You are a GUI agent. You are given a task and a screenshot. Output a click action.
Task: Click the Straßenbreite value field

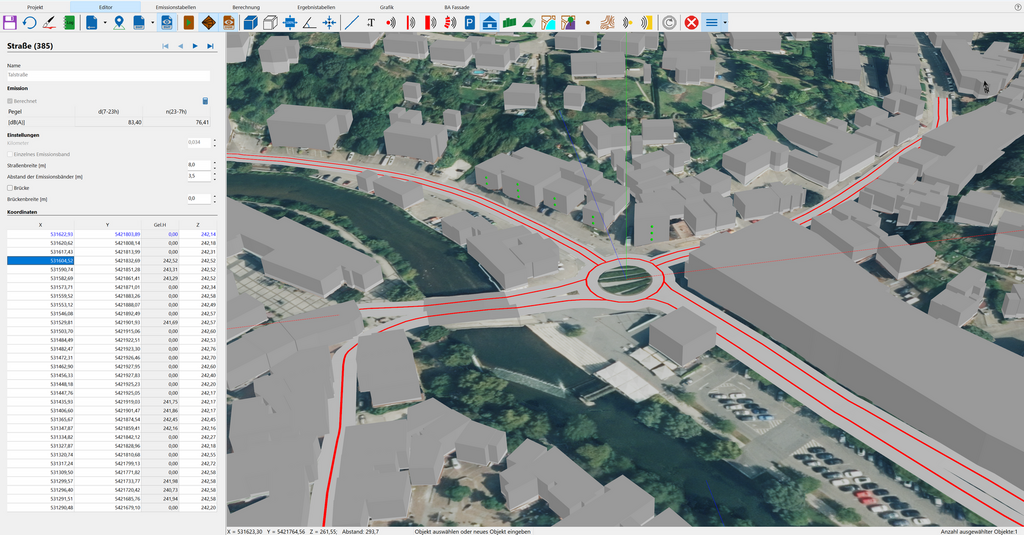click(x=197, y=164)
